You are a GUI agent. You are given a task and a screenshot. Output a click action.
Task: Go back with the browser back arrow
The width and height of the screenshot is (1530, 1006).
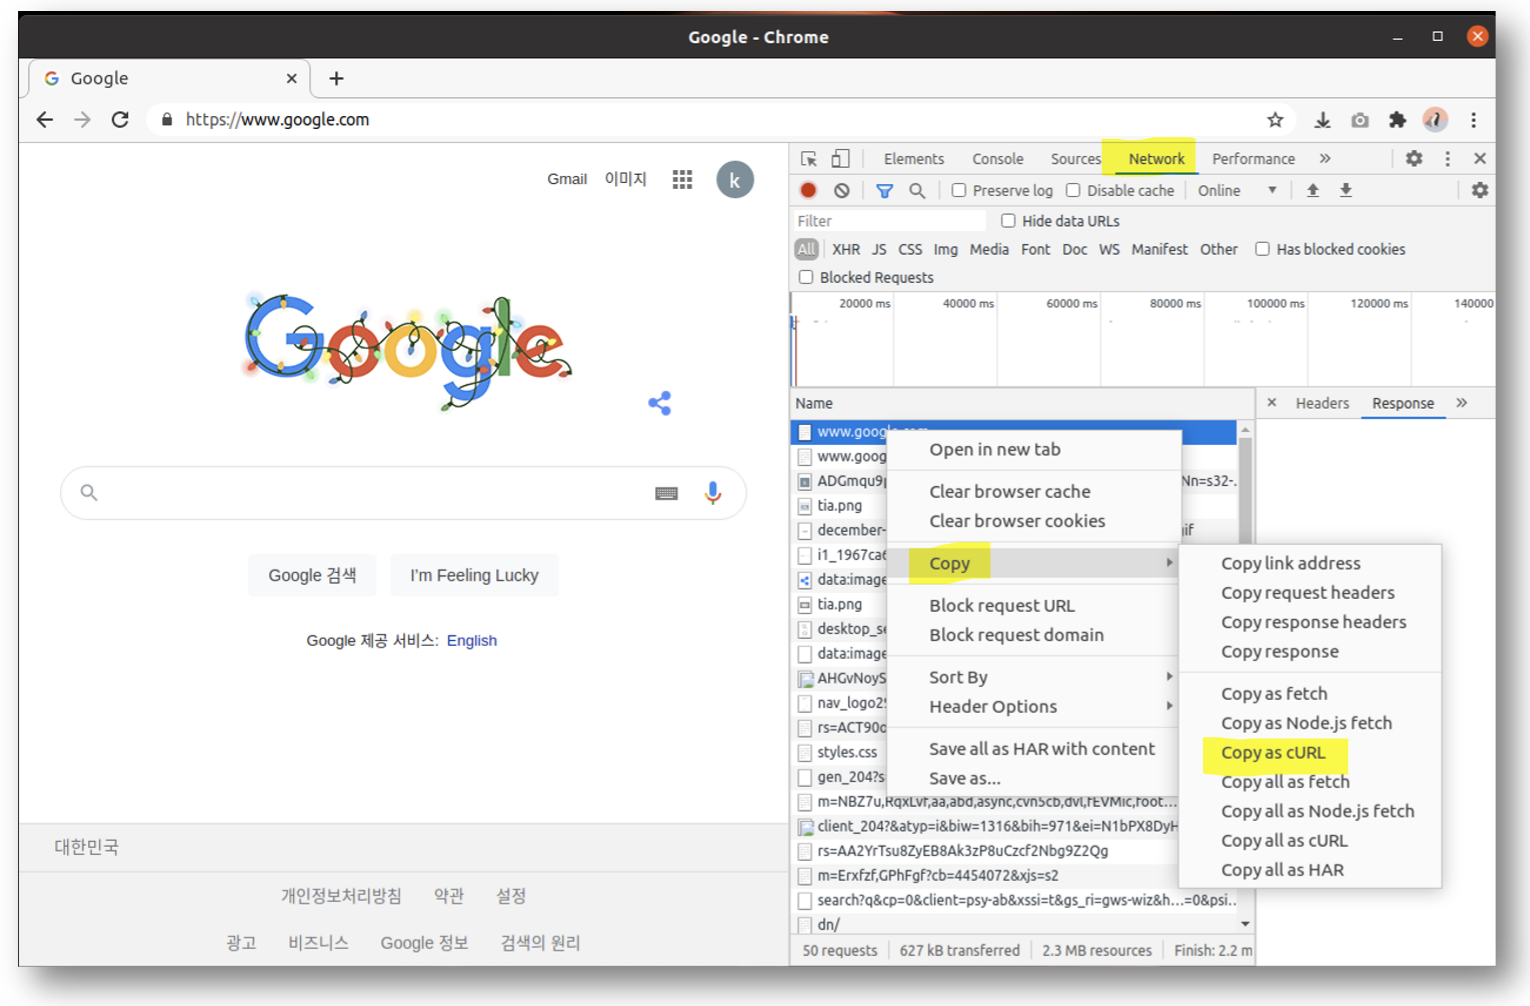click(45, 120)
